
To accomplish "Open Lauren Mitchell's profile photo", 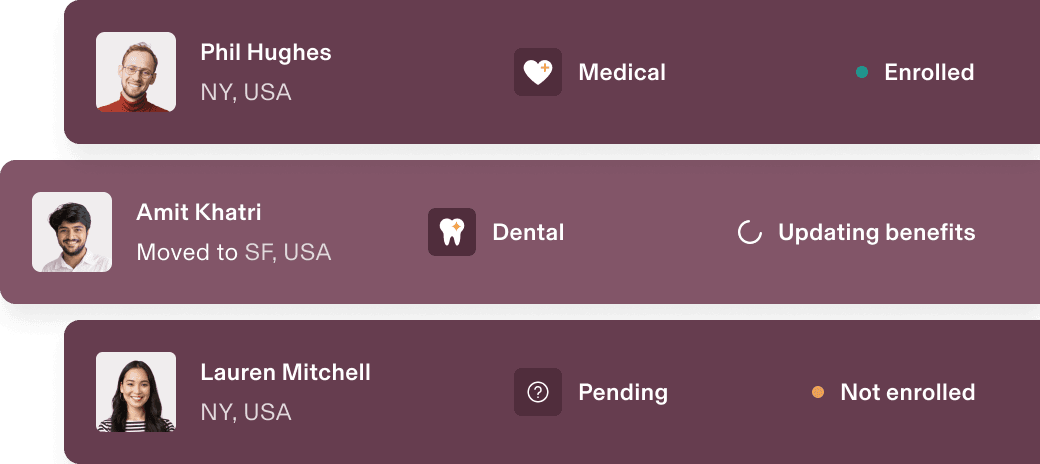I will [x=136, y=392].
